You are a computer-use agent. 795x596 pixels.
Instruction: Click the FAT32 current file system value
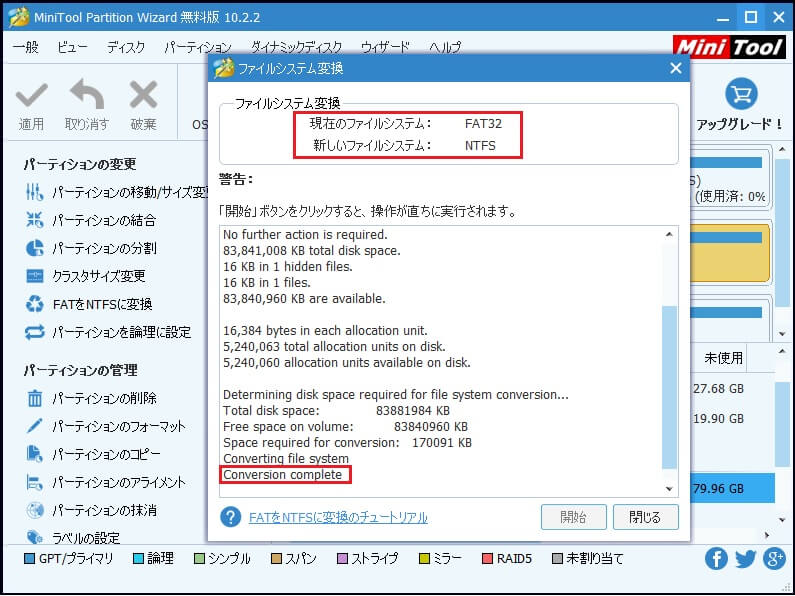click(483, 124)
